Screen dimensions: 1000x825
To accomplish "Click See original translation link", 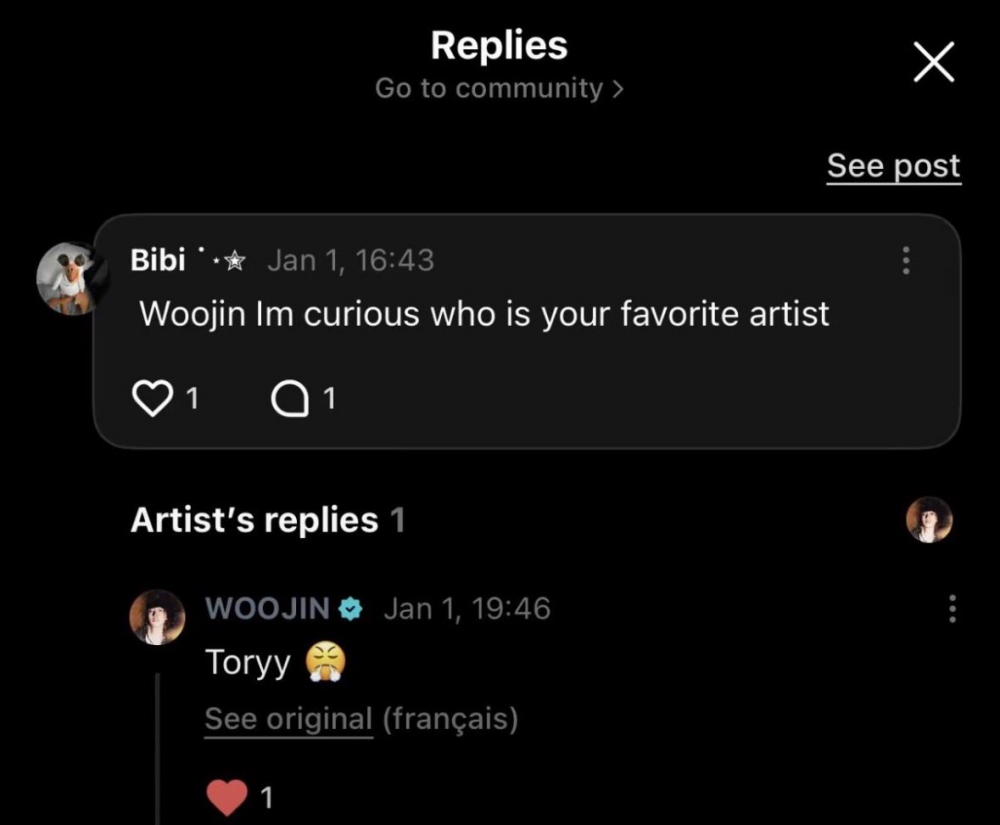I will 288,719.
